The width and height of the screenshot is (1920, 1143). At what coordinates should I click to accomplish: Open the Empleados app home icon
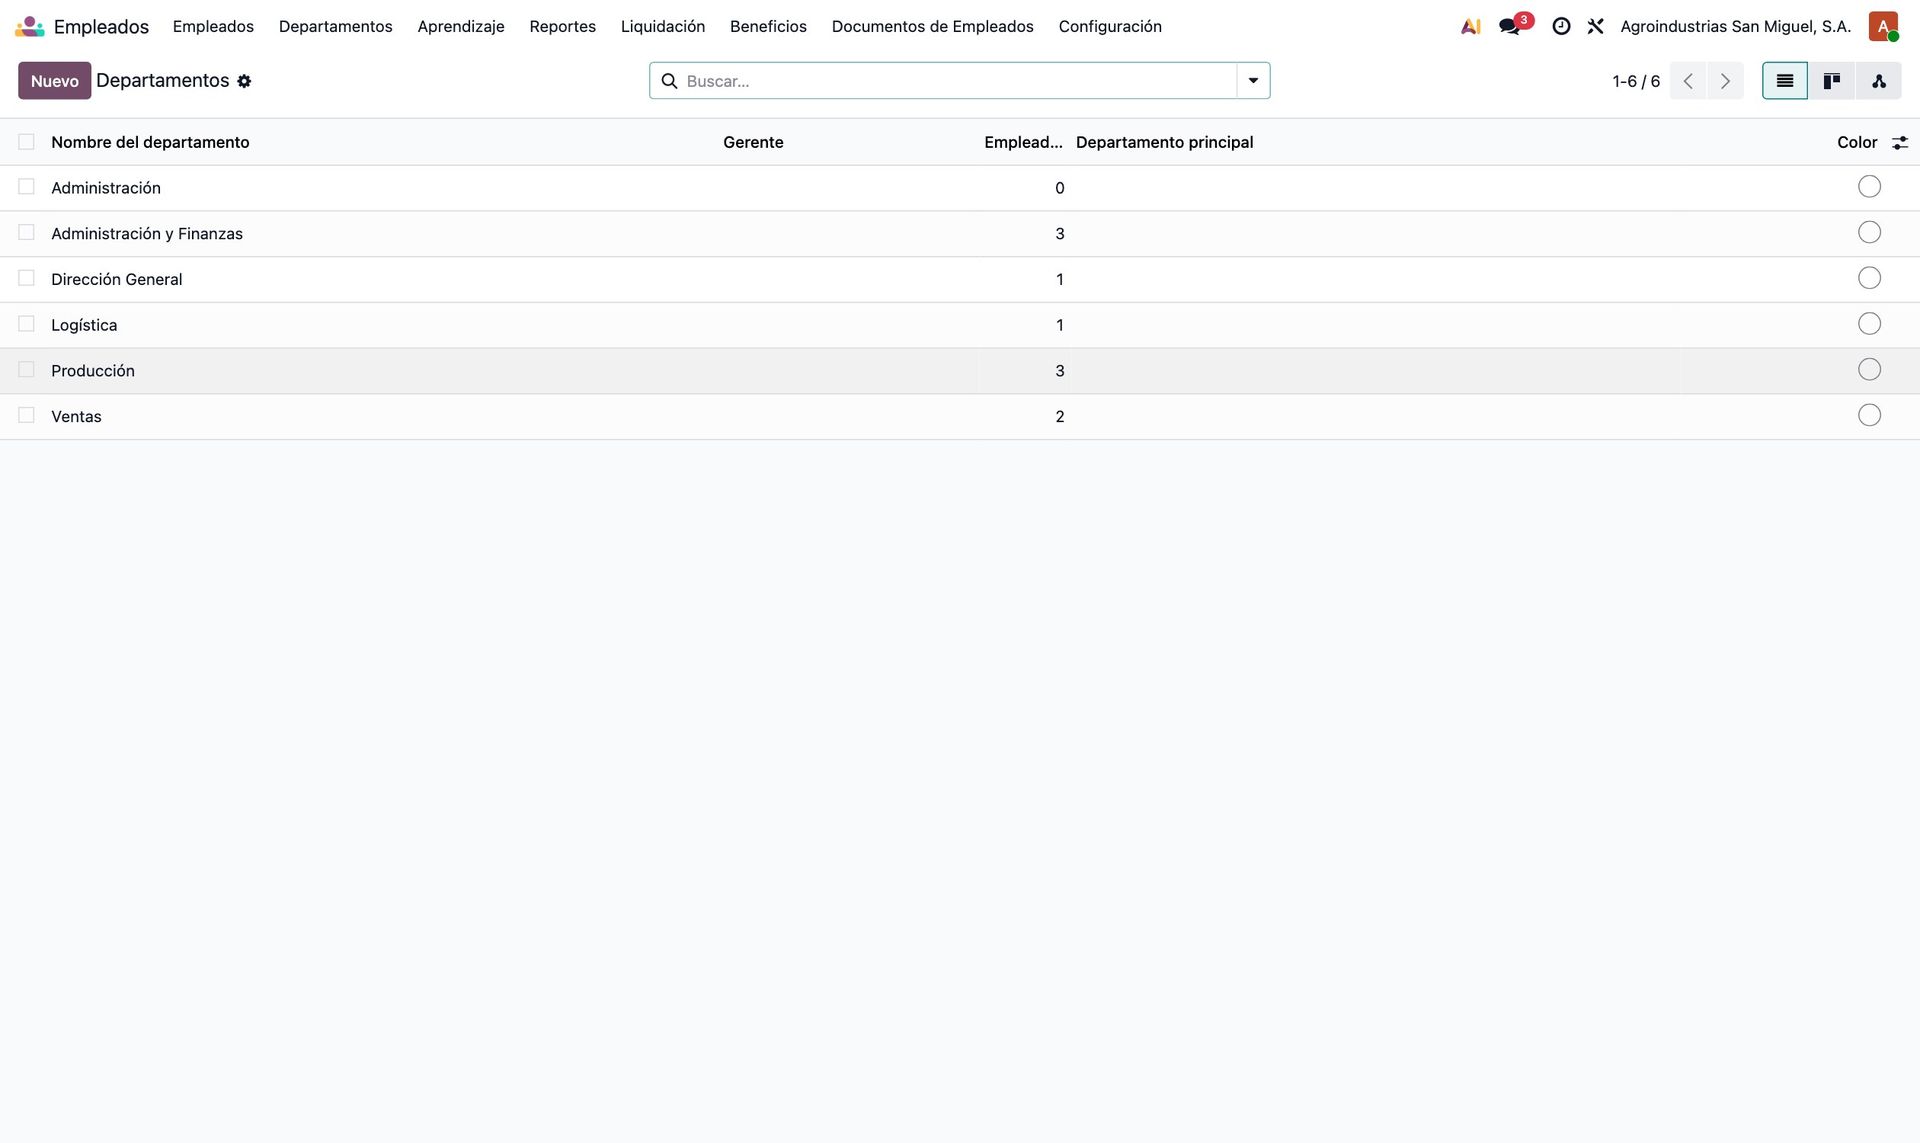coord(30,26)
